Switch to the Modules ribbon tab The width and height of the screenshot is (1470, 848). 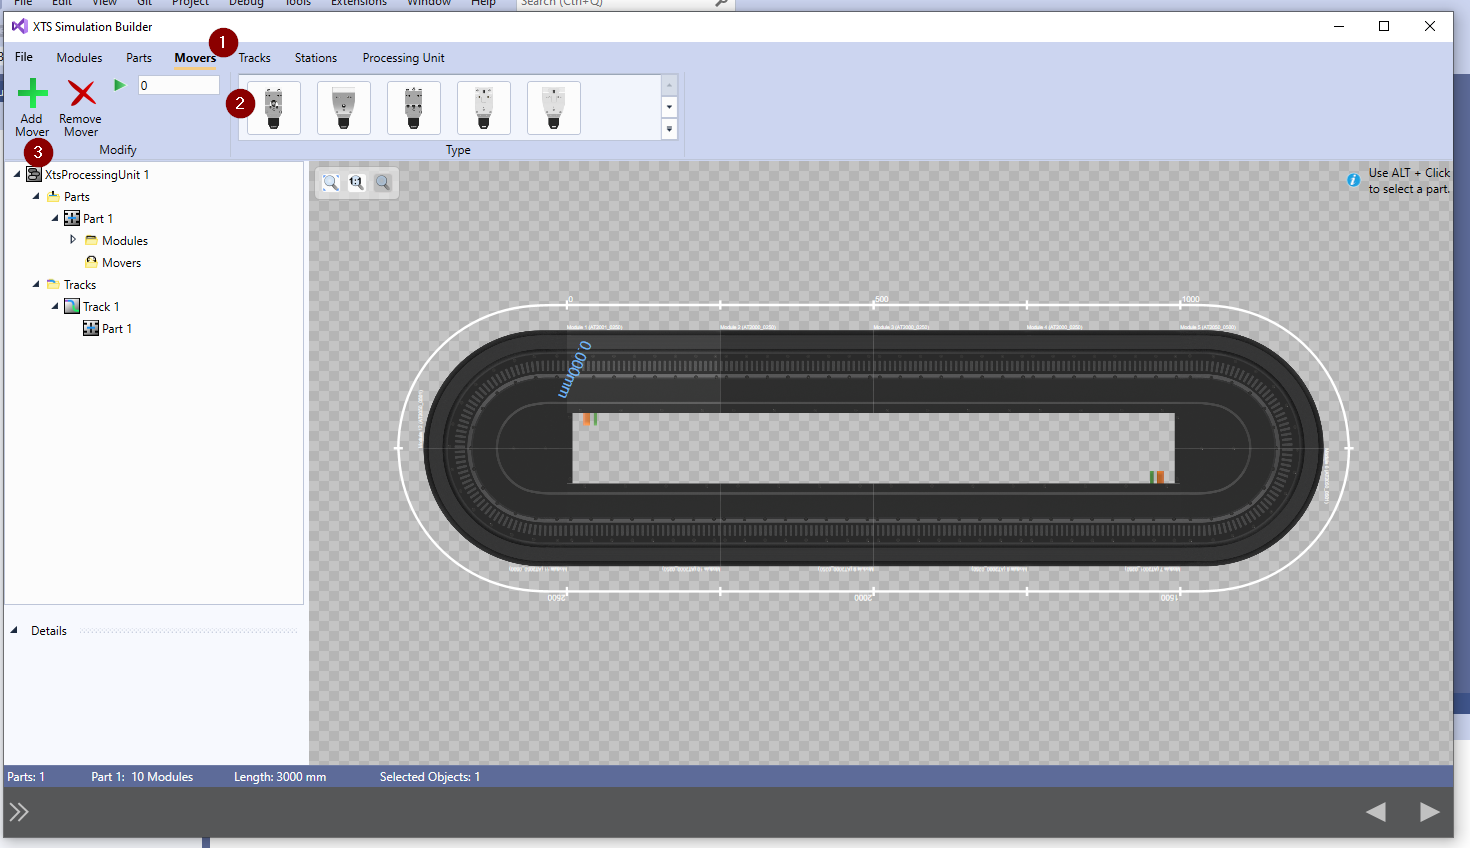pyautogui.click(x=79, y=58)
